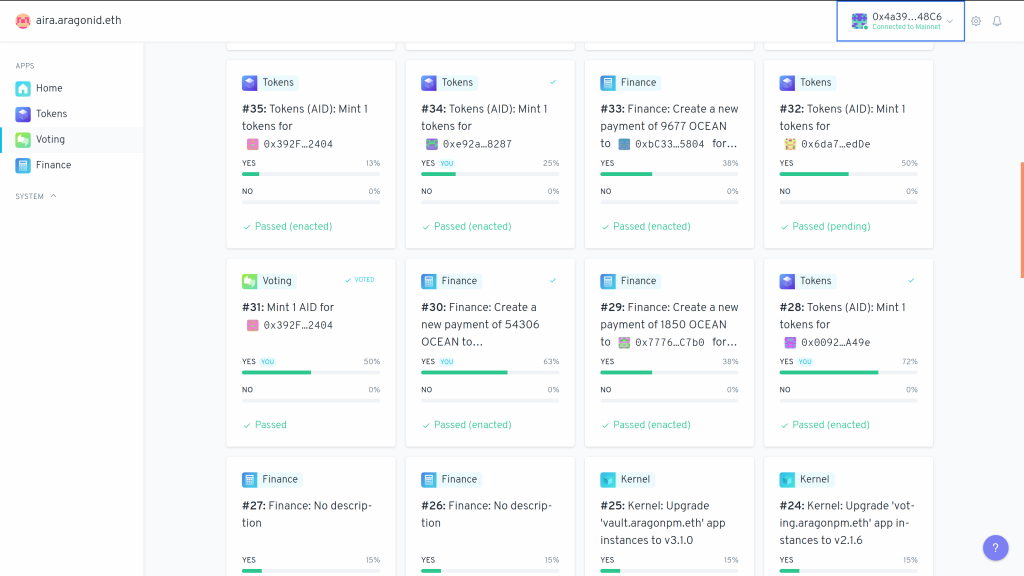Go to Tokens in the apps menu
The image size is (1024, 576).
[52, 114]
